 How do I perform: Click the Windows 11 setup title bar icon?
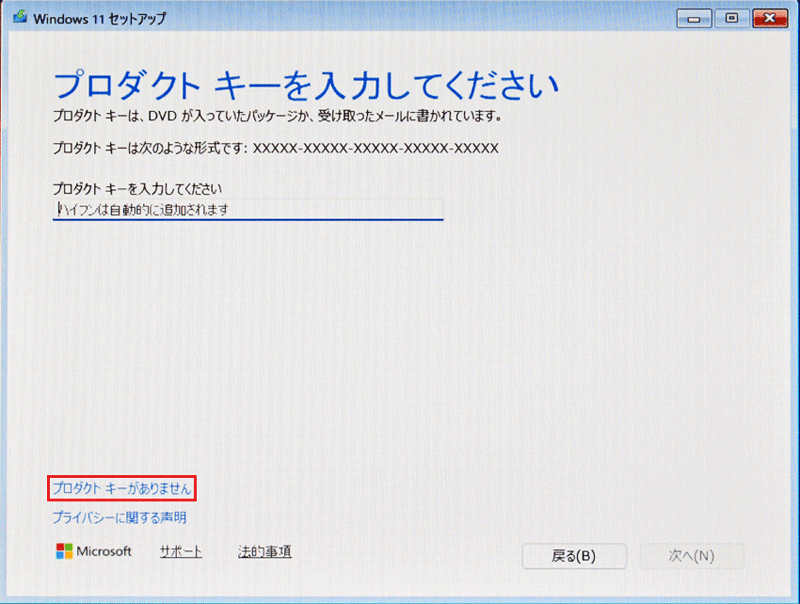point(20,17)
